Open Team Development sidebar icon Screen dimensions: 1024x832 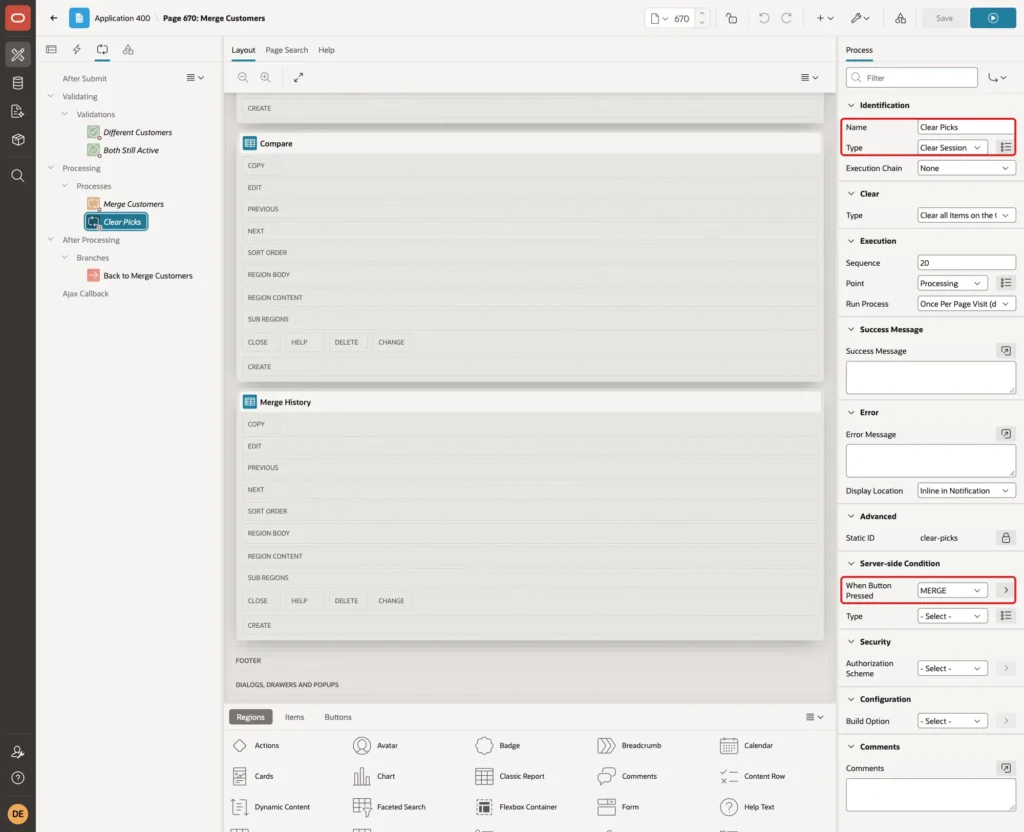[x=18, y=112]
